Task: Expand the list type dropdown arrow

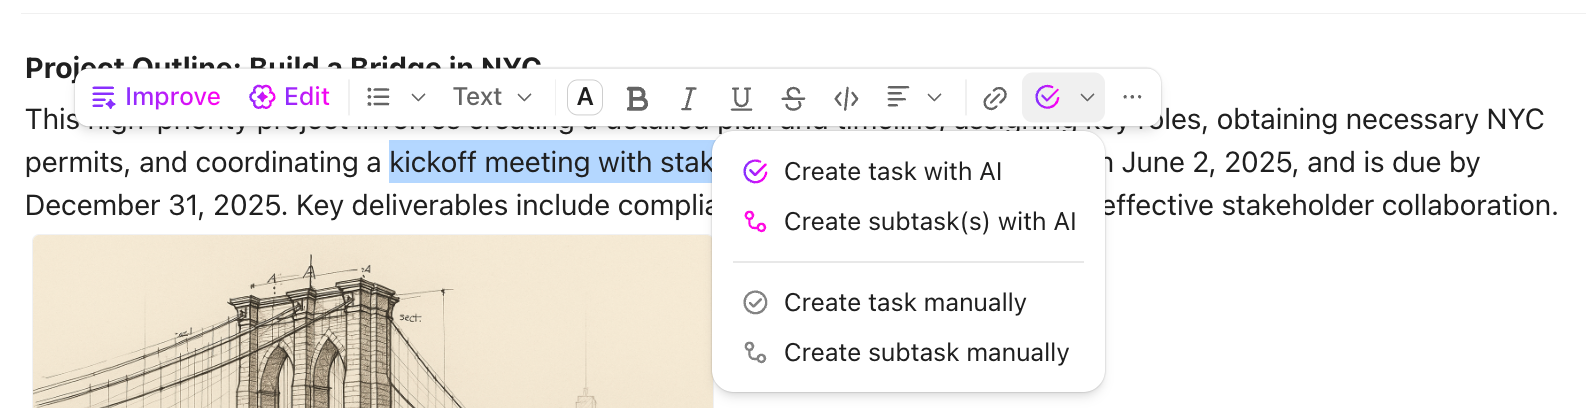Action: (x=419, y=97)
